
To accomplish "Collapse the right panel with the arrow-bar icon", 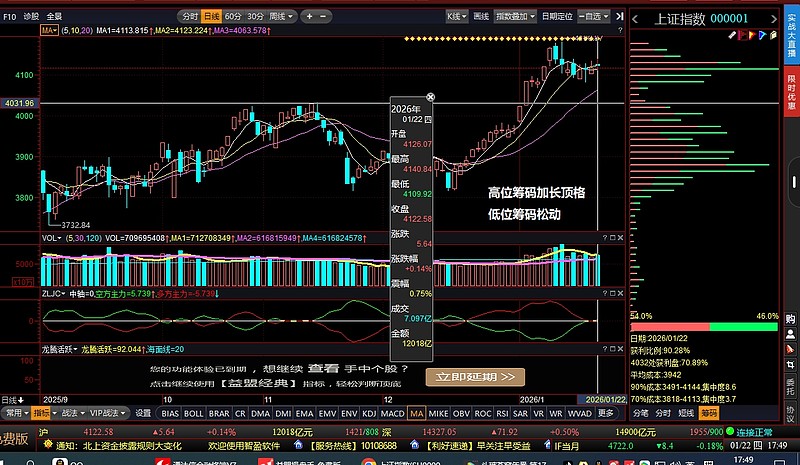I will [x=620, y=17].
